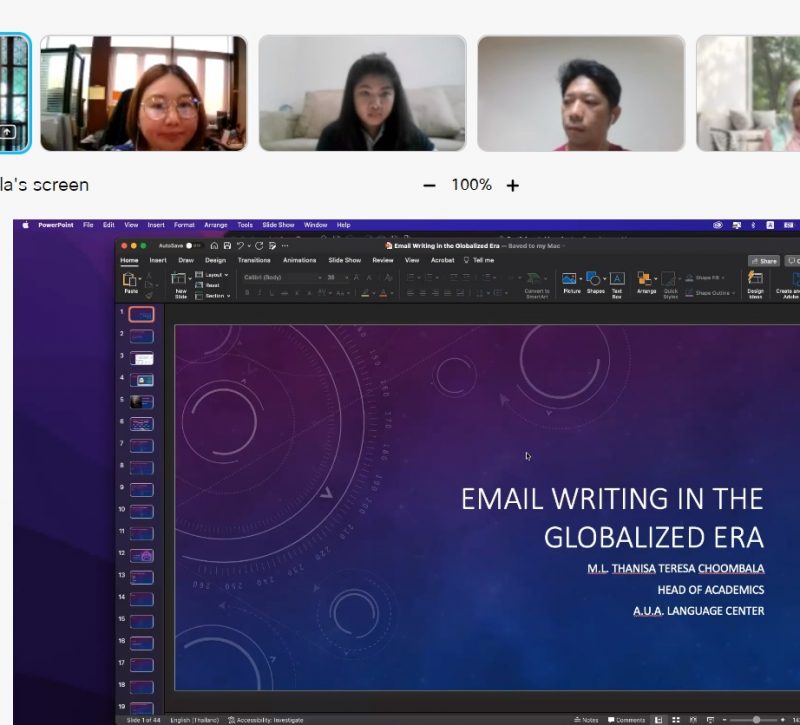Click the New Slide icon

coord(179,279)
